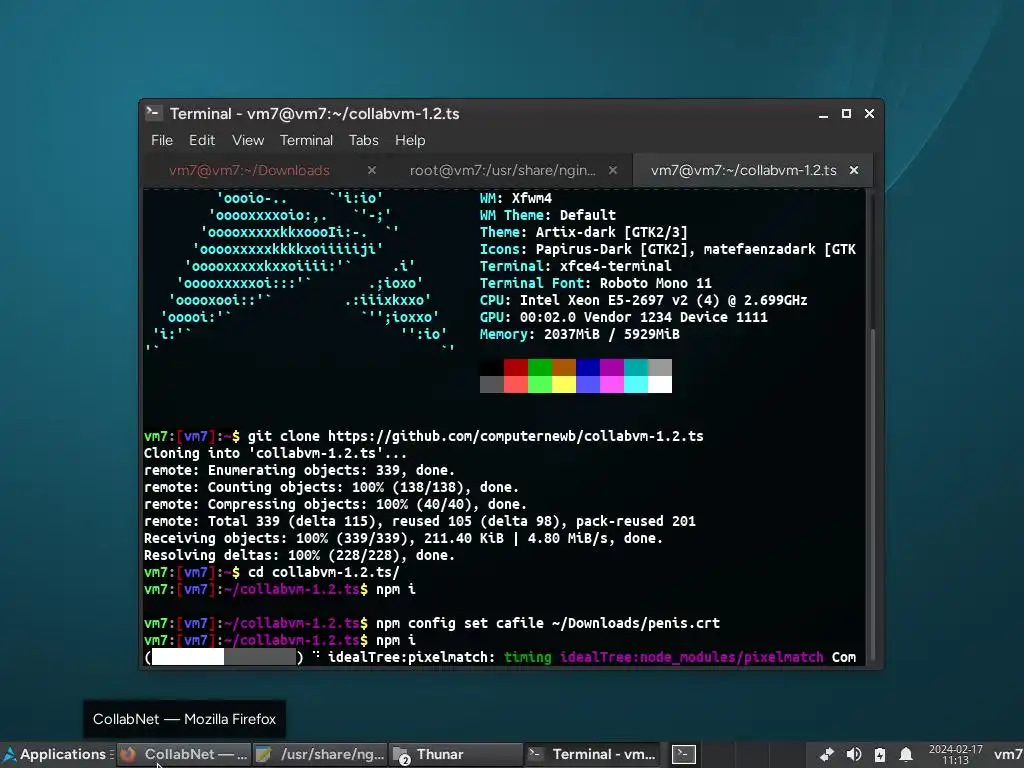This screenshot has height=768, width=1024.
Task: Open the Tabs menu
Action: point(363,140)
